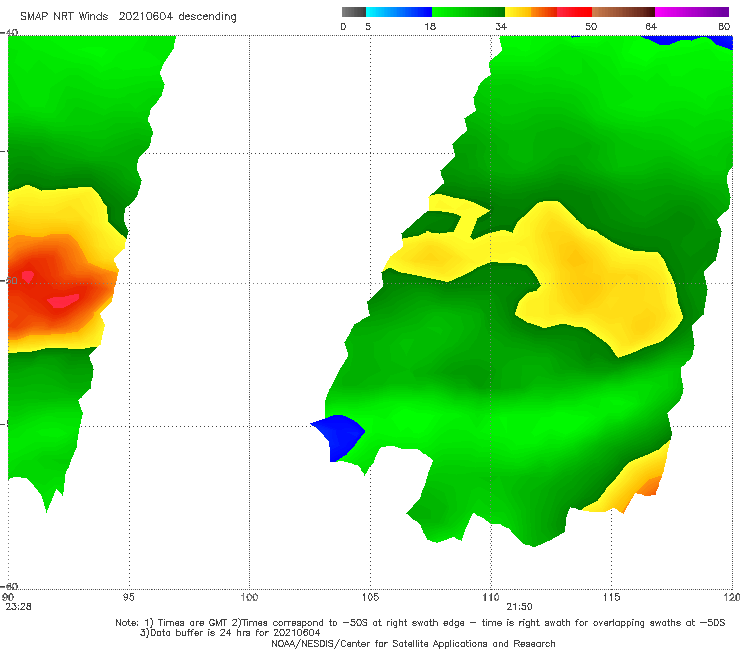Click the orange patch at the right swath's bottom
Image resolution: width=740 pixels, height=650 pixels.
click(x=649, y=486)
